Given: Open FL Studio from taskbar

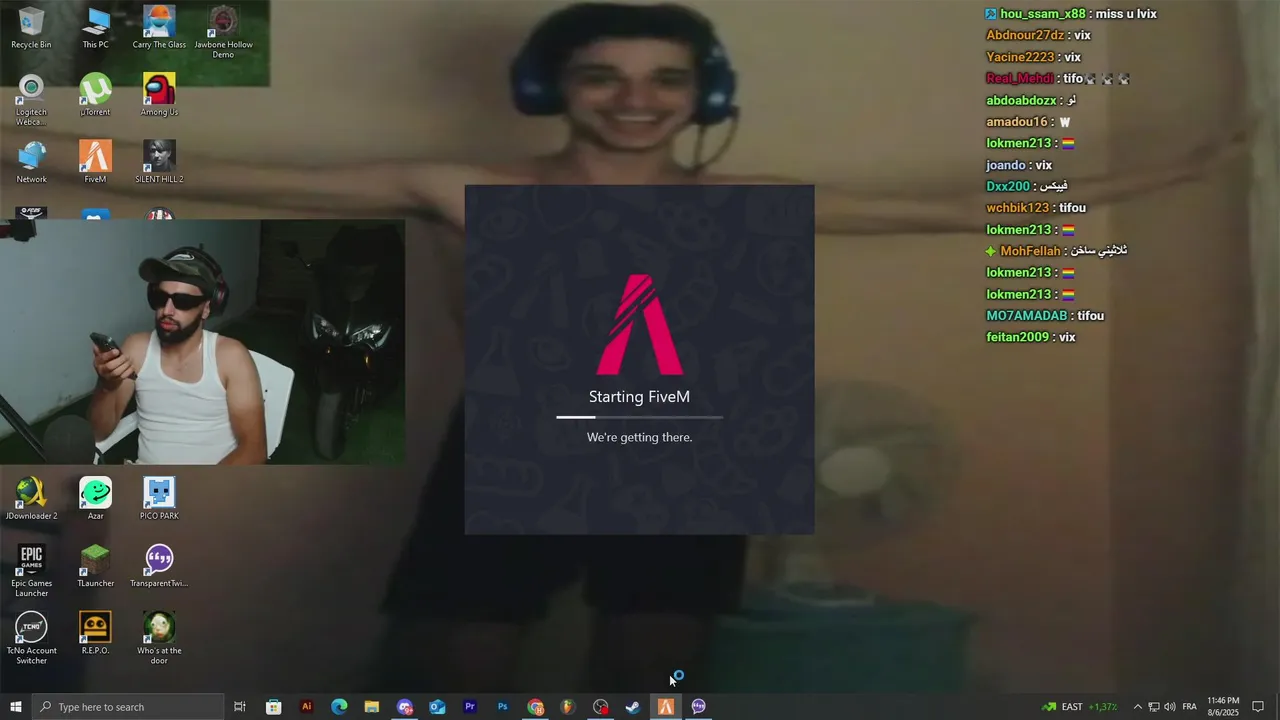Looking at the screenshot, I should click(x=567, y=707).
